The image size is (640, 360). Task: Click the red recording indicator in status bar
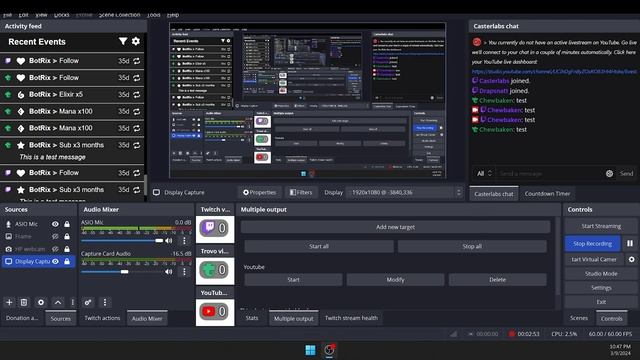point(512,333)
